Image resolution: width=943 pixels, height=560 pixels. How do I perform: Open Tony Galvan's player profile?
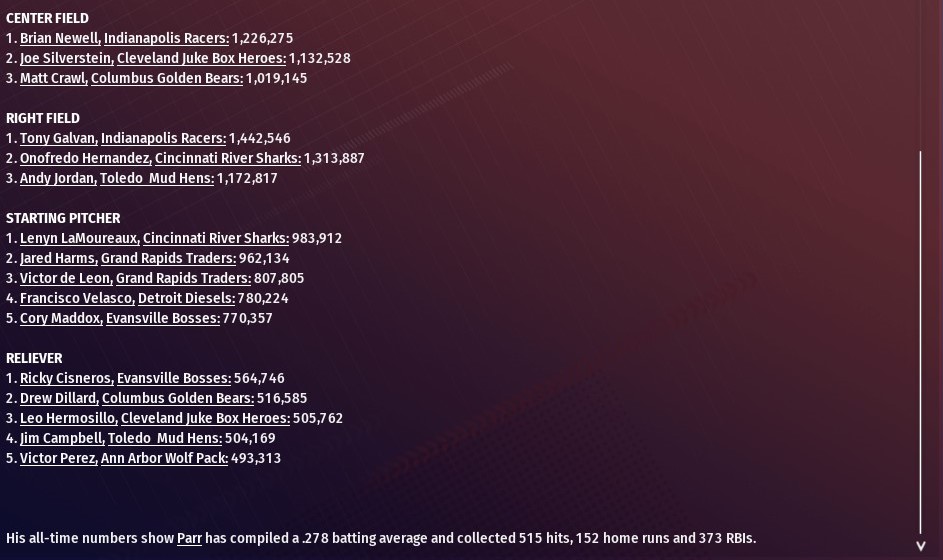click(x=58, y=138)
